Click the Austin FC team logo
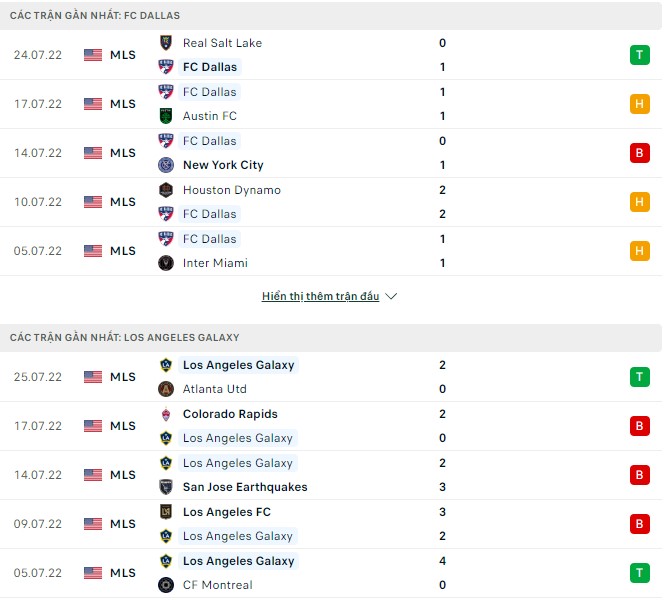Screen dimensions: 667x600 [x=166, y=116]
